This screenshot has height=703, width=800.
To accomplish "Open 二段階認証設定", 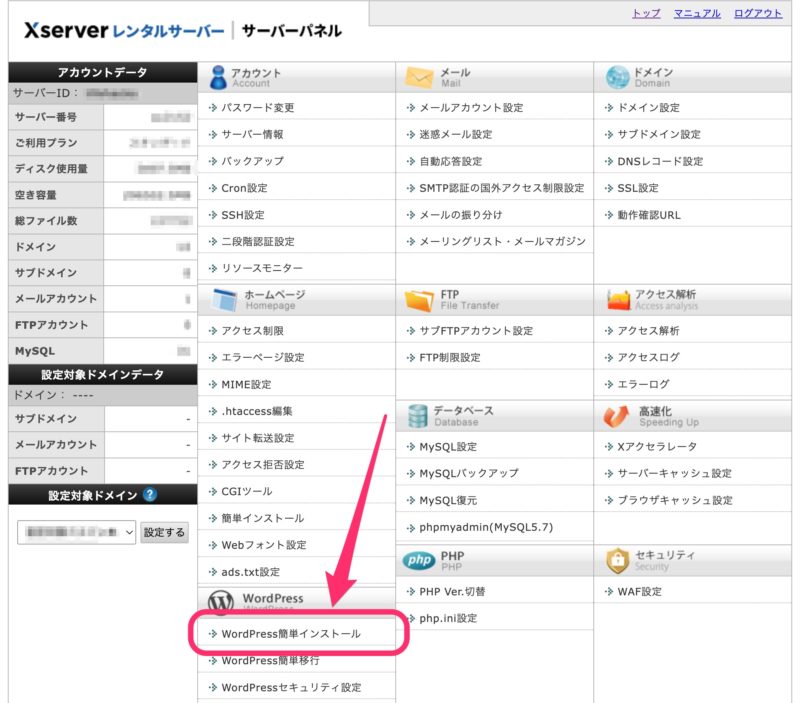I will 258,242.
